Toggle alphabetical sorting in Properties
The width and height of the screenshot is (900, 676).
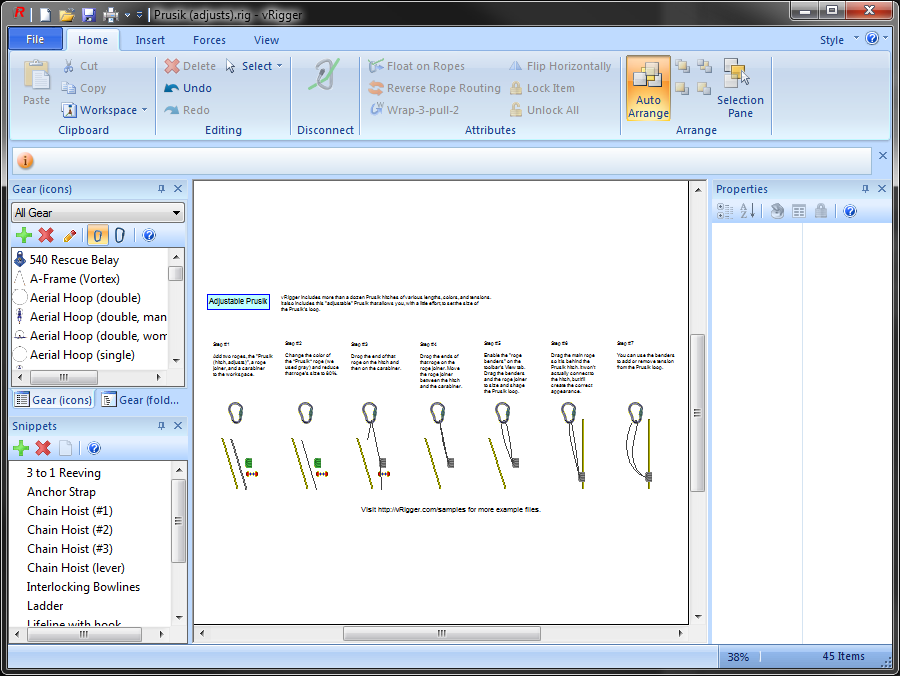747,211
